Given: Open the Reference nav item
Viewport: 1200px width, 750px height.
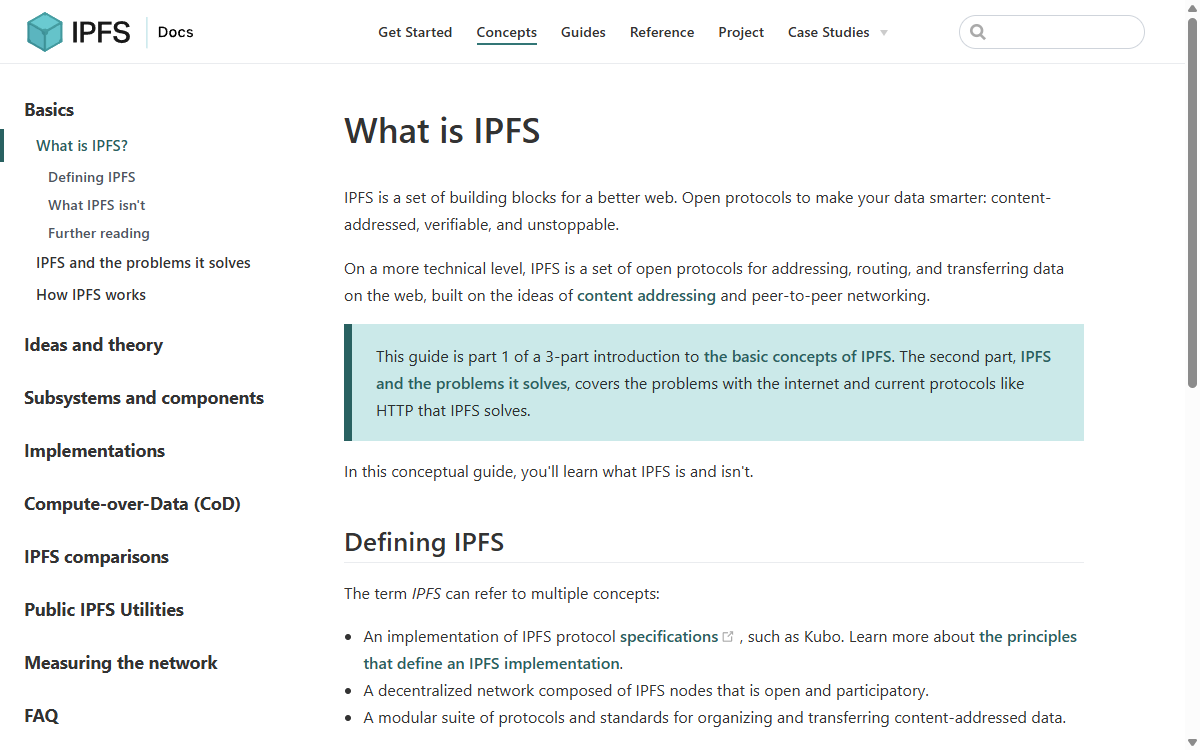Looking at the screenshot, I should 662,32.
